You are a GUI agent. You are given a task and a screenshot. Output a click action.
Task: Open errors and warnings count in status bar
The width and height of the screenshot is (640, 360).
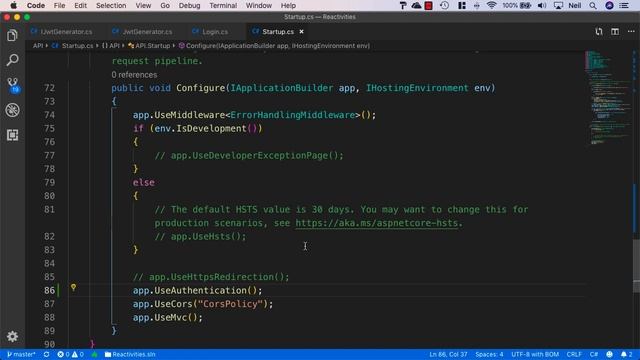pos(70,354)
